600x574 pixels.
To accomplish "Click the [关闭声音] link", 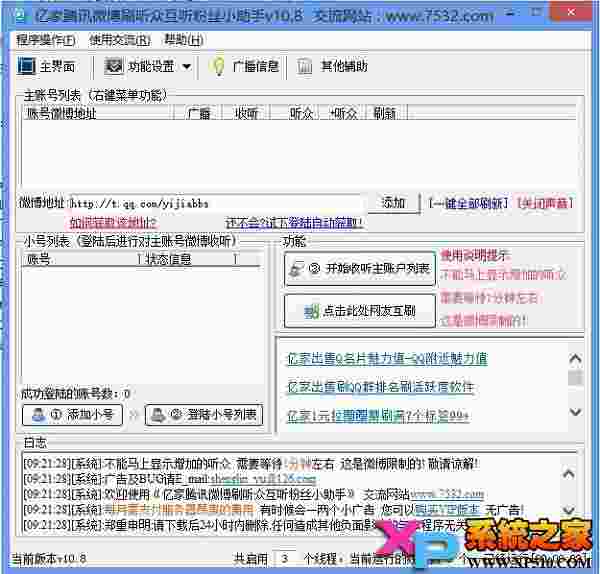I will tap(545, 203).
